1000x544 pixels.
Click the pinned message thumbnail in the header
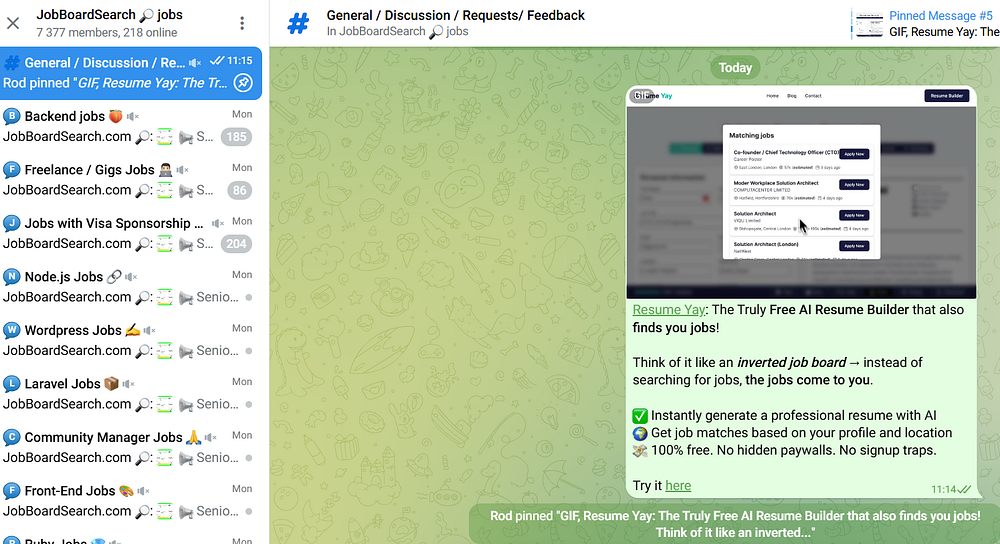[x=869, y=24]
